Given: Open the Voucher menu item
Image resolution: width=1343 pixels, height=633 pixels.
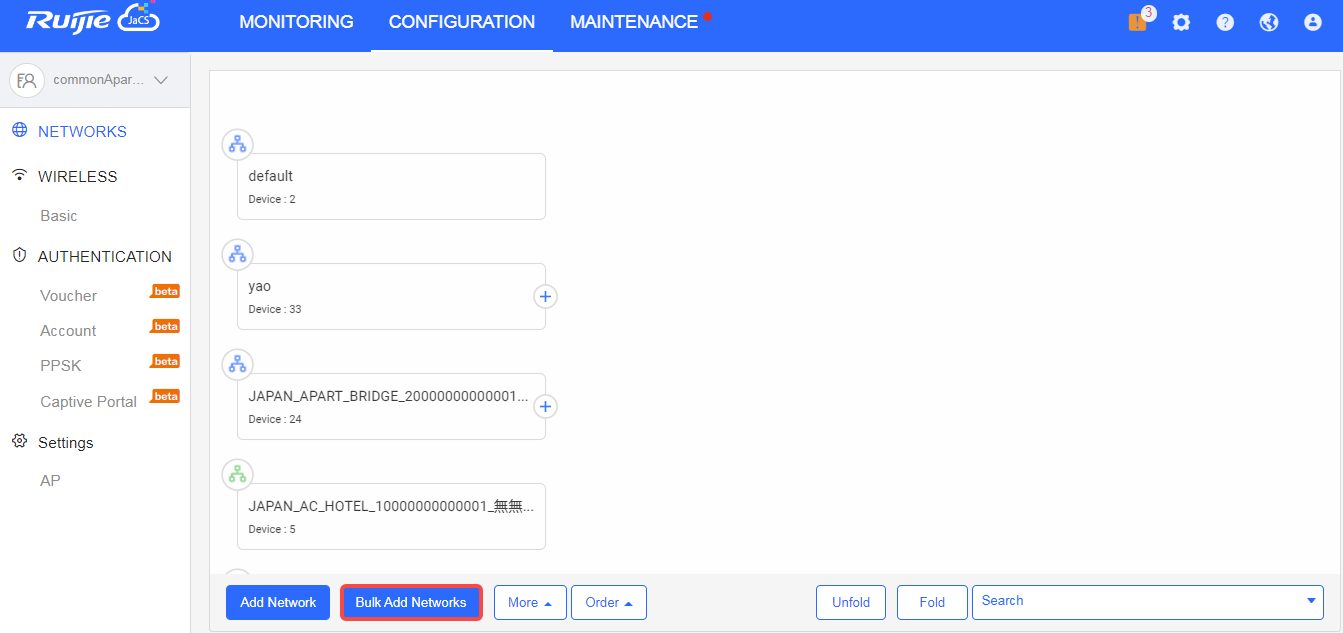Looking at the screenshot, I should [x=69, y=296].
